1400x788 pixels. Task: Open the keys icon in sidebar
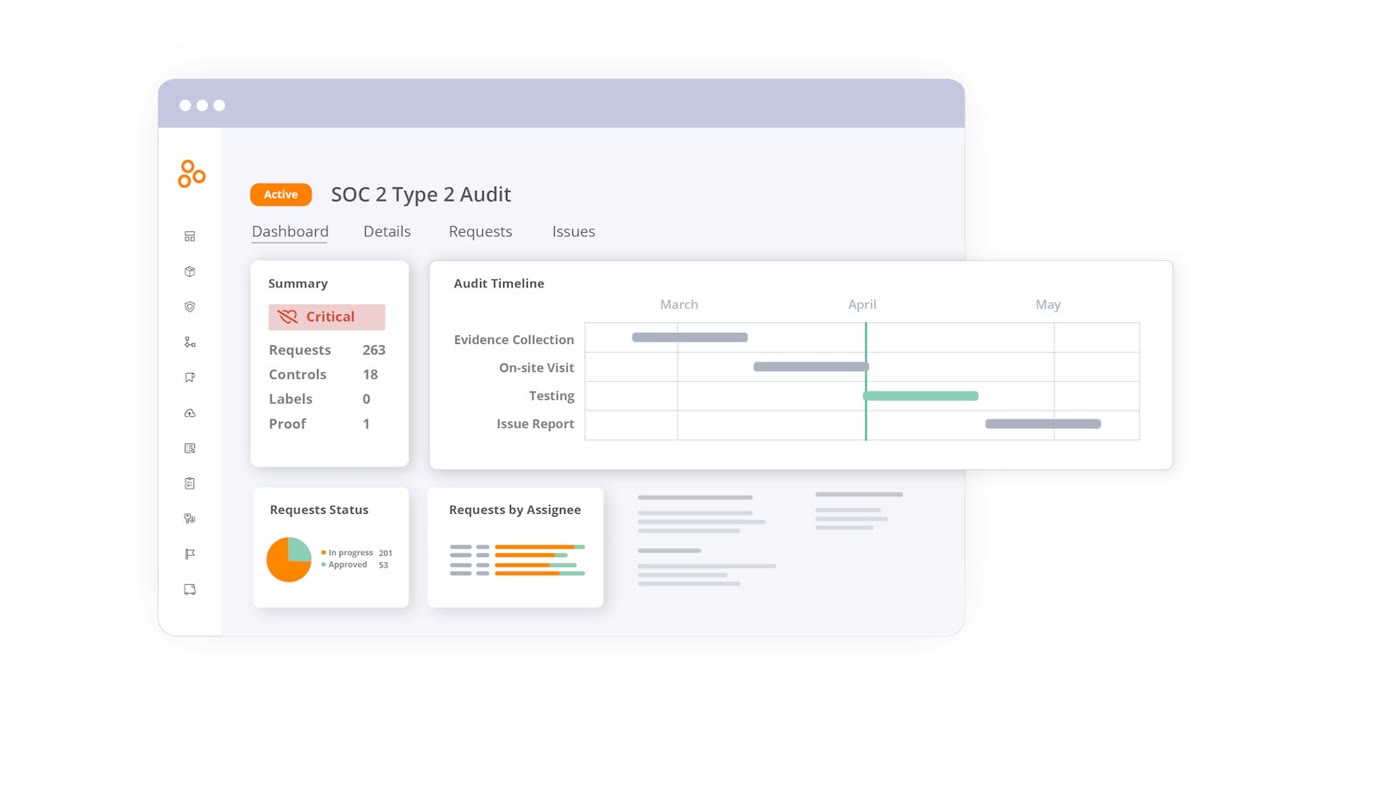[190, 519]
